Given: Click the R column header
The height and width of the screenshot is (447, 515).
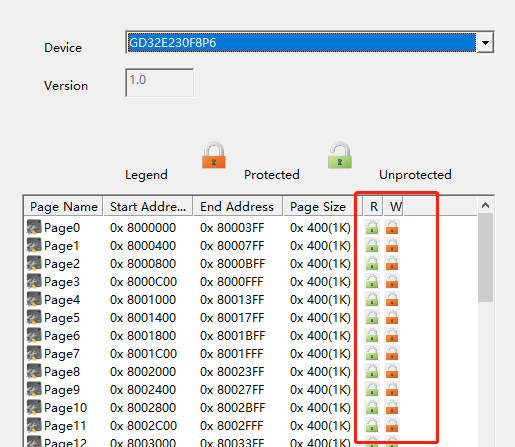Looking at the screenshot, I should point(373,207).
